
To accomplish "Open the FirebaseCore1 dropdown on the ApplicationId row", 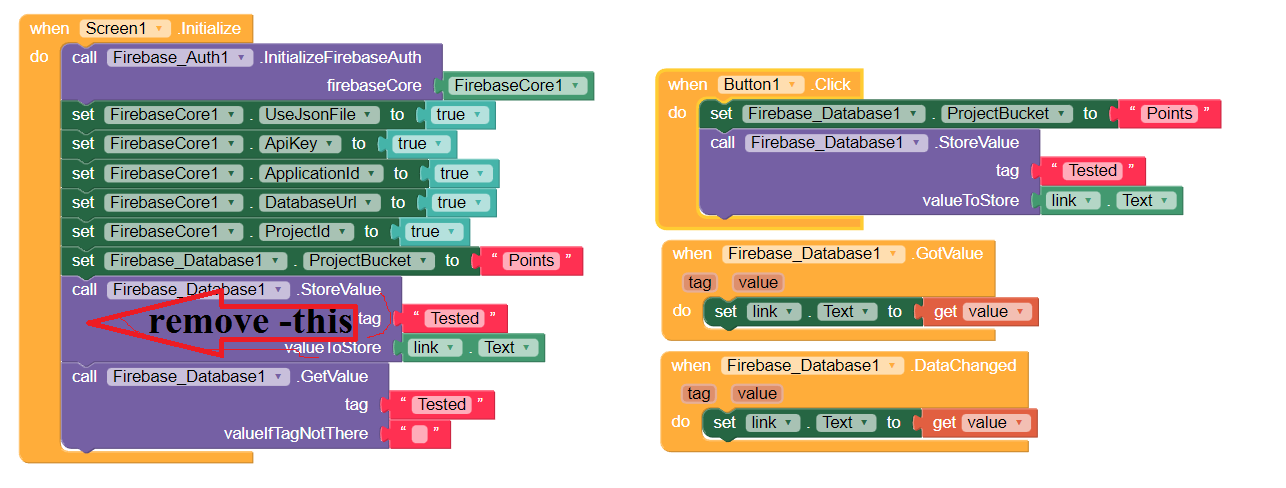I will (x=174, y=173).
